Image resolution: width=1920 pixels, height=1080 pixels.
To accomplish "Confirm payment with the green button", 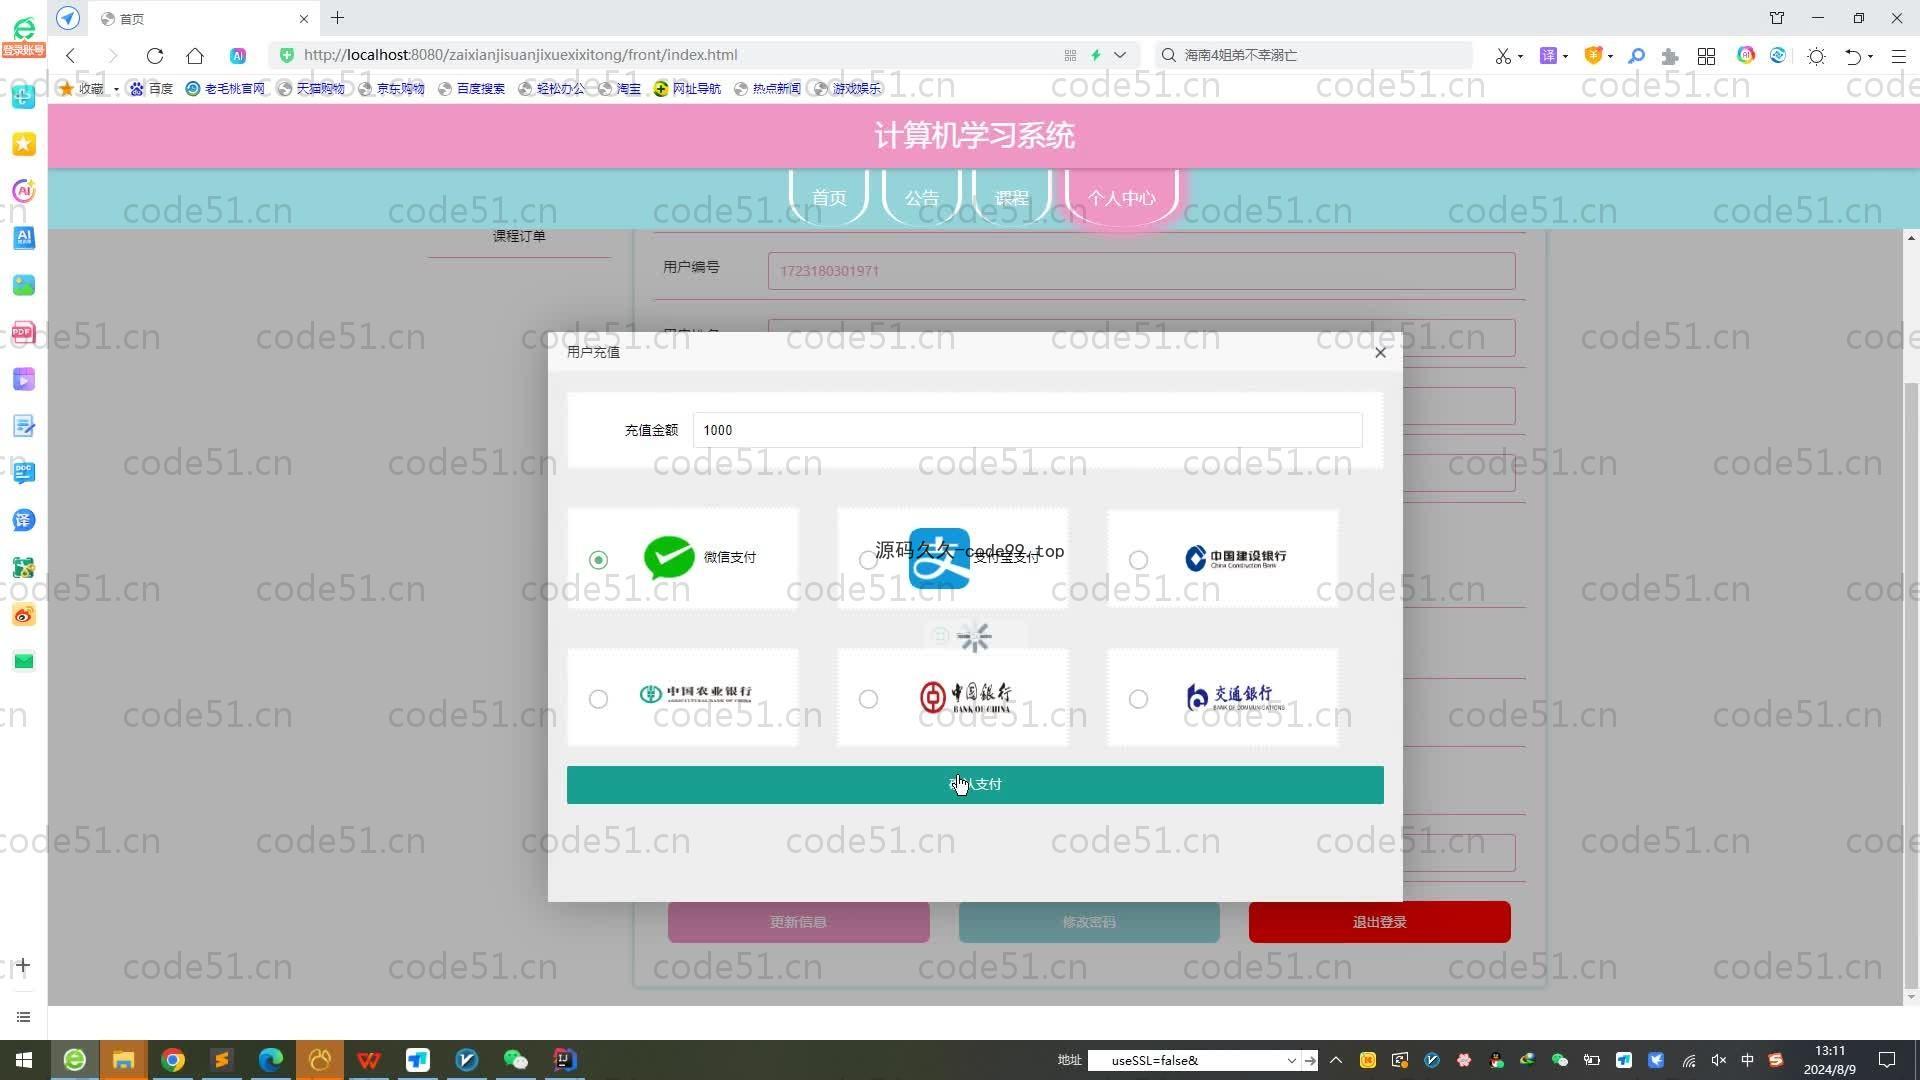I will [x=975, y=785].
